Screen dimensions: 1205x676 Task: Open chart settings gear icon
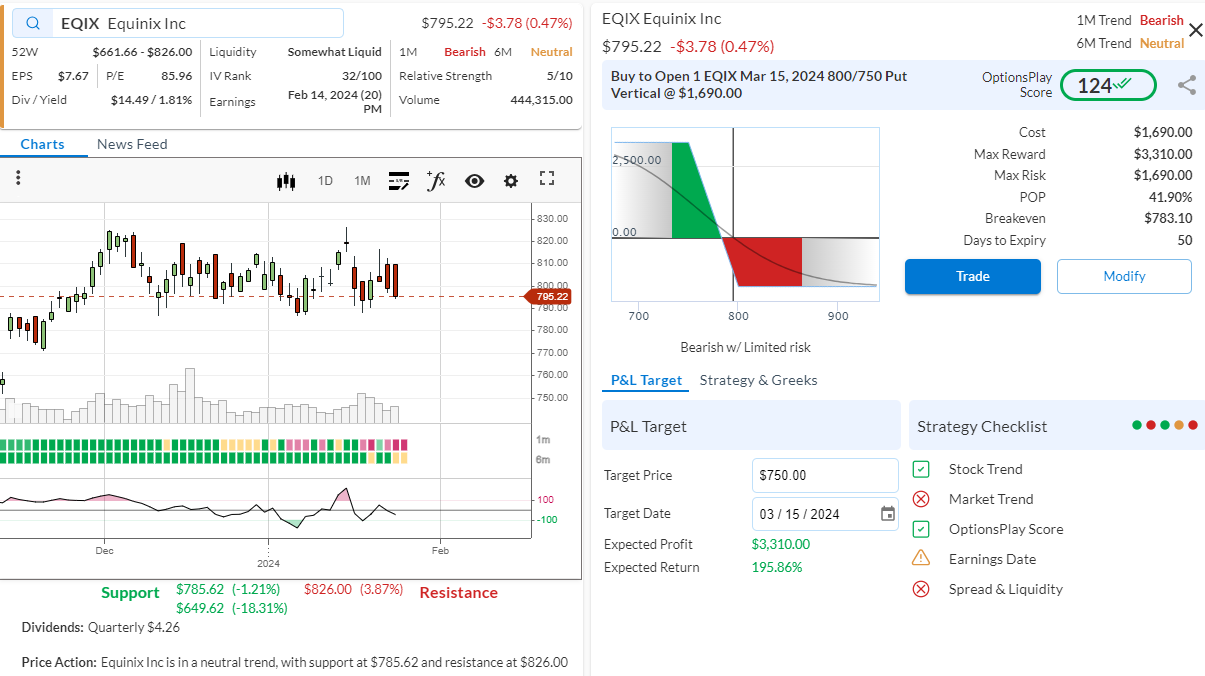click(511, 181)
